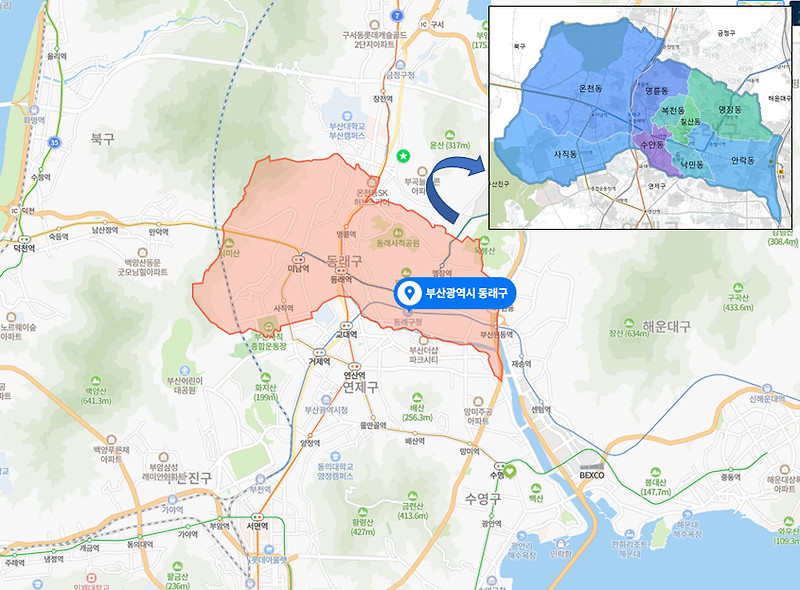Click the 동래역 subway station icon

click(x=341, y=271)
